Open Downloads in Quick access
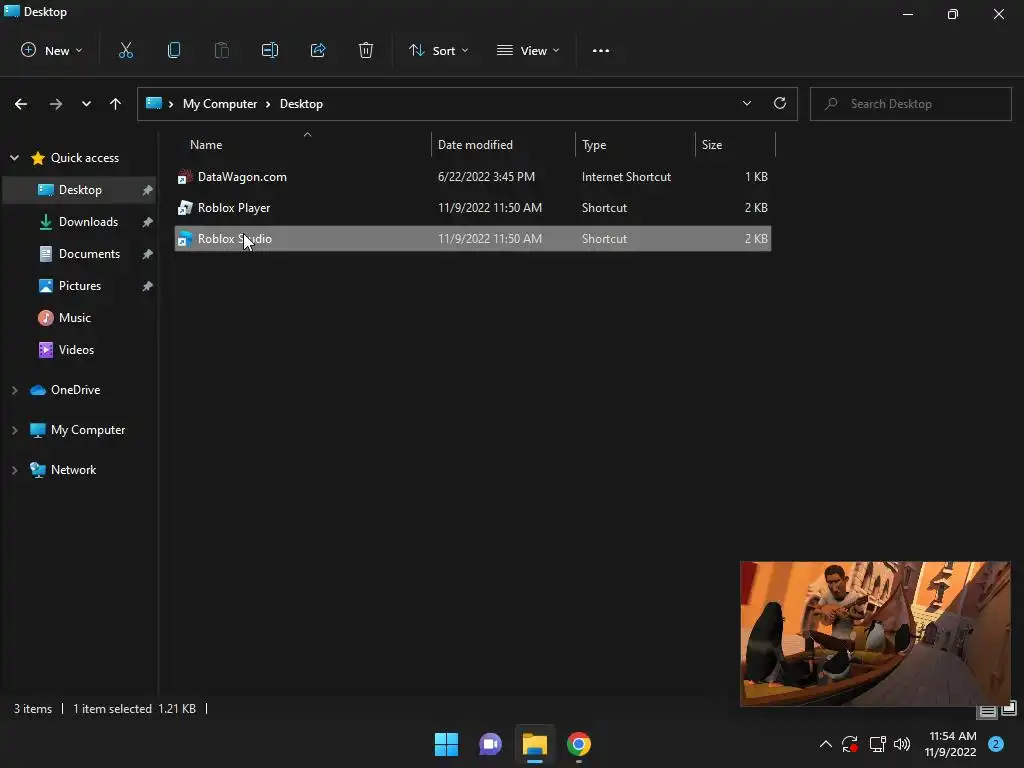Screen dimensions: 1024x768 coord(88,222)
